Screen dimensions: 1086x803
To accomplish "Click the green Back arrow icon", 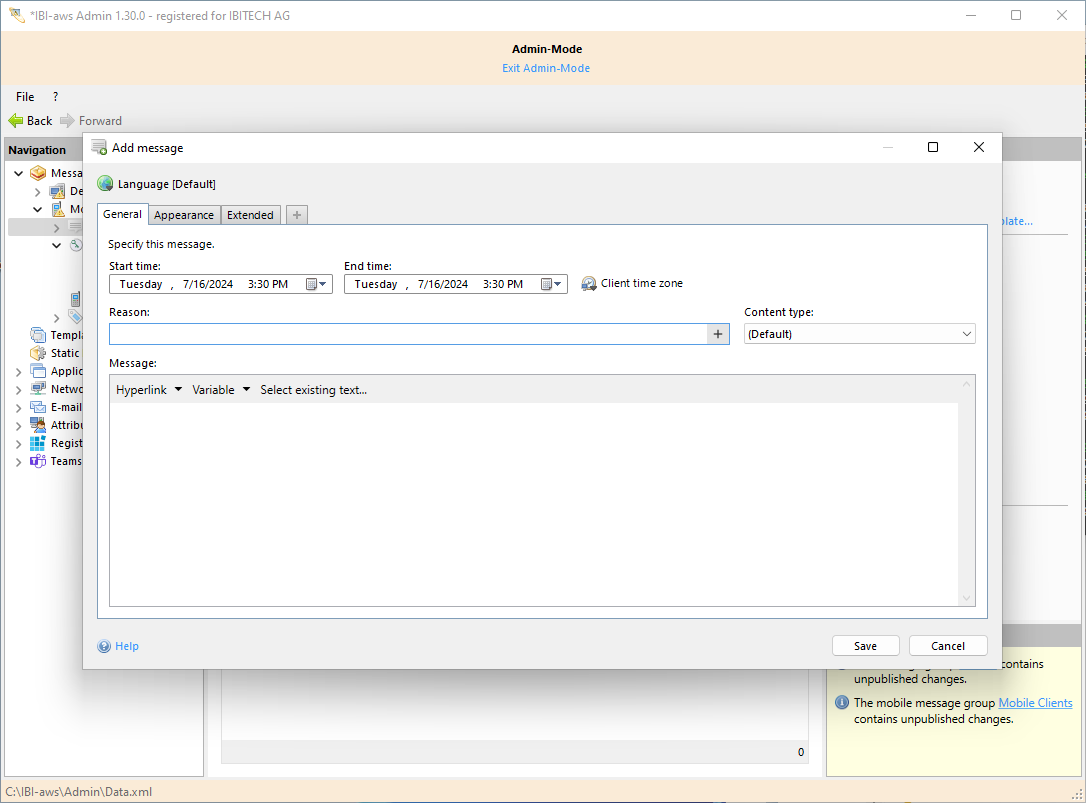I will pyautogui.click(x=16, y=121).
